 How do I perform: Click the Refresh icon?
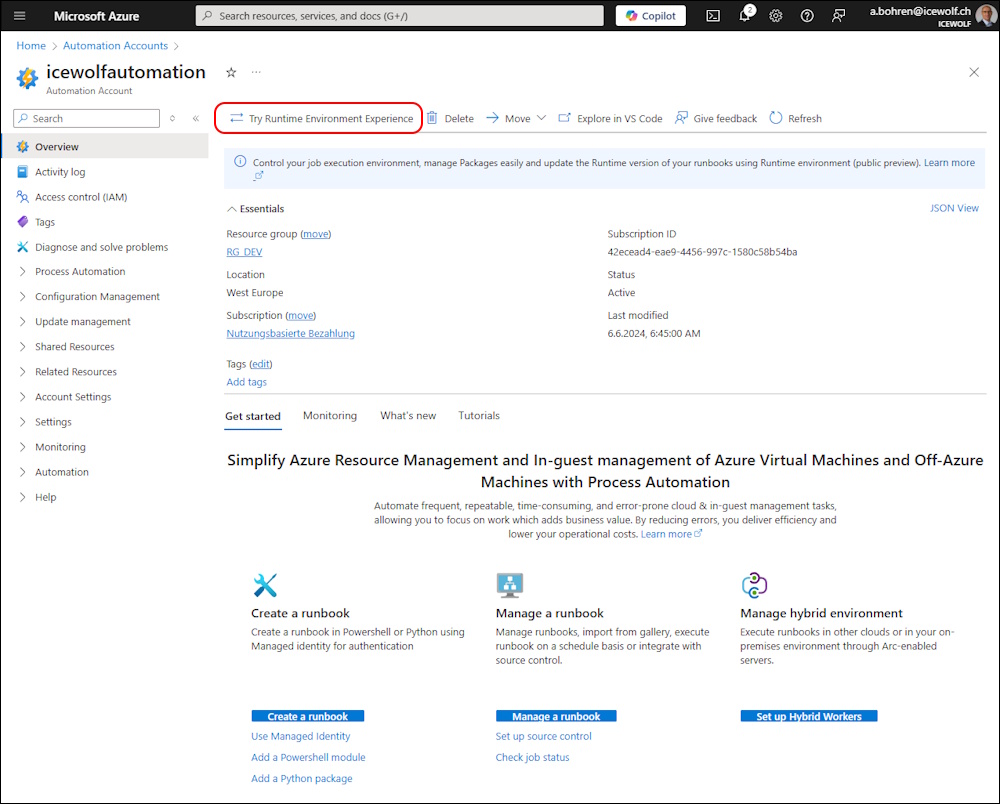pyautogui.click(x=776, y=118)
